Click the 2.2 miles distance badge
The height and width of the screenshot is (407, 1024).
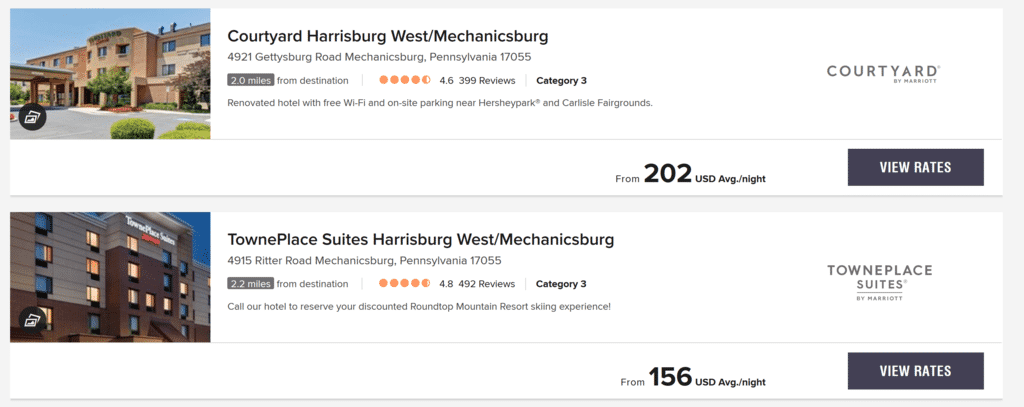coord(250,284)
